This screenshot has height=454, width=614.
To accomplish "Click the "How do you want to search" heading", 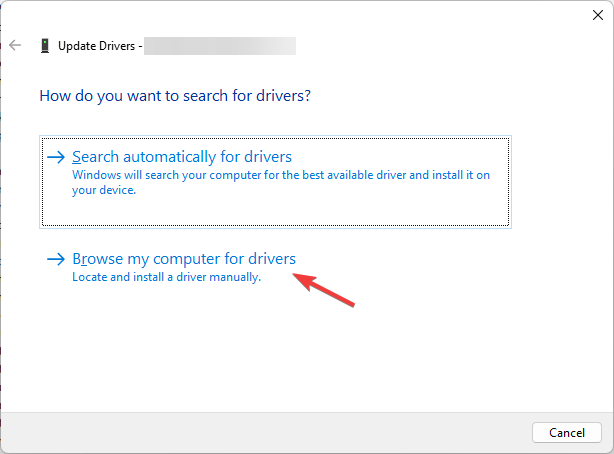I will pyautogui.click(x=175, y=96).
